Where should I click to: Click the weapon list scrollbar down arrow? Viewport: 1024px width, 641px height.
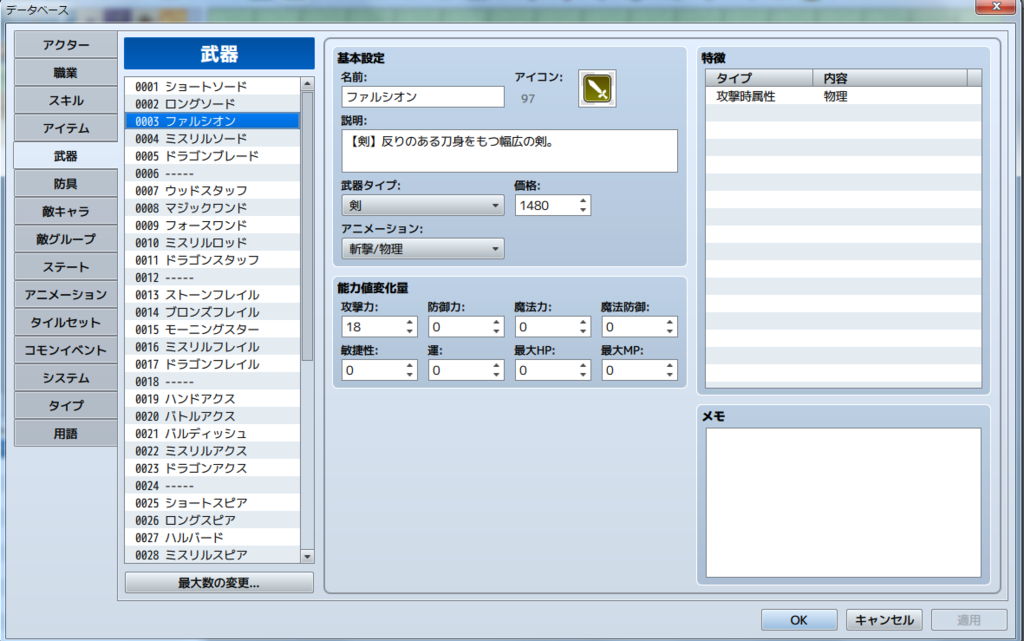[x=307, y=556]
